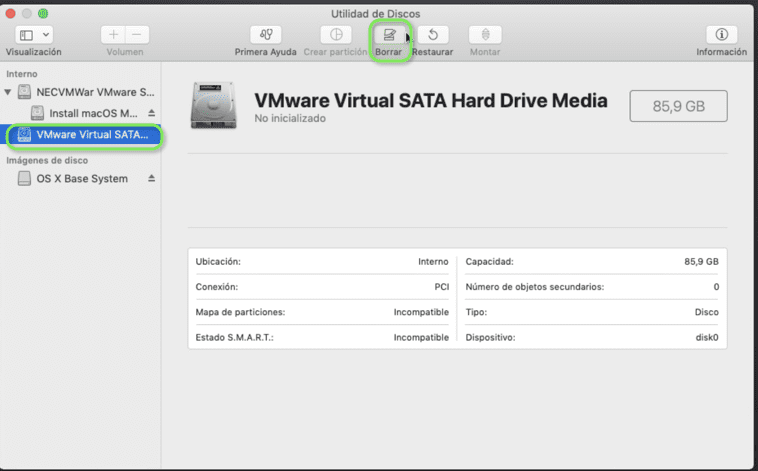Eject the OS X Base System image
The image size is (758, 471).
pos(151,178)
